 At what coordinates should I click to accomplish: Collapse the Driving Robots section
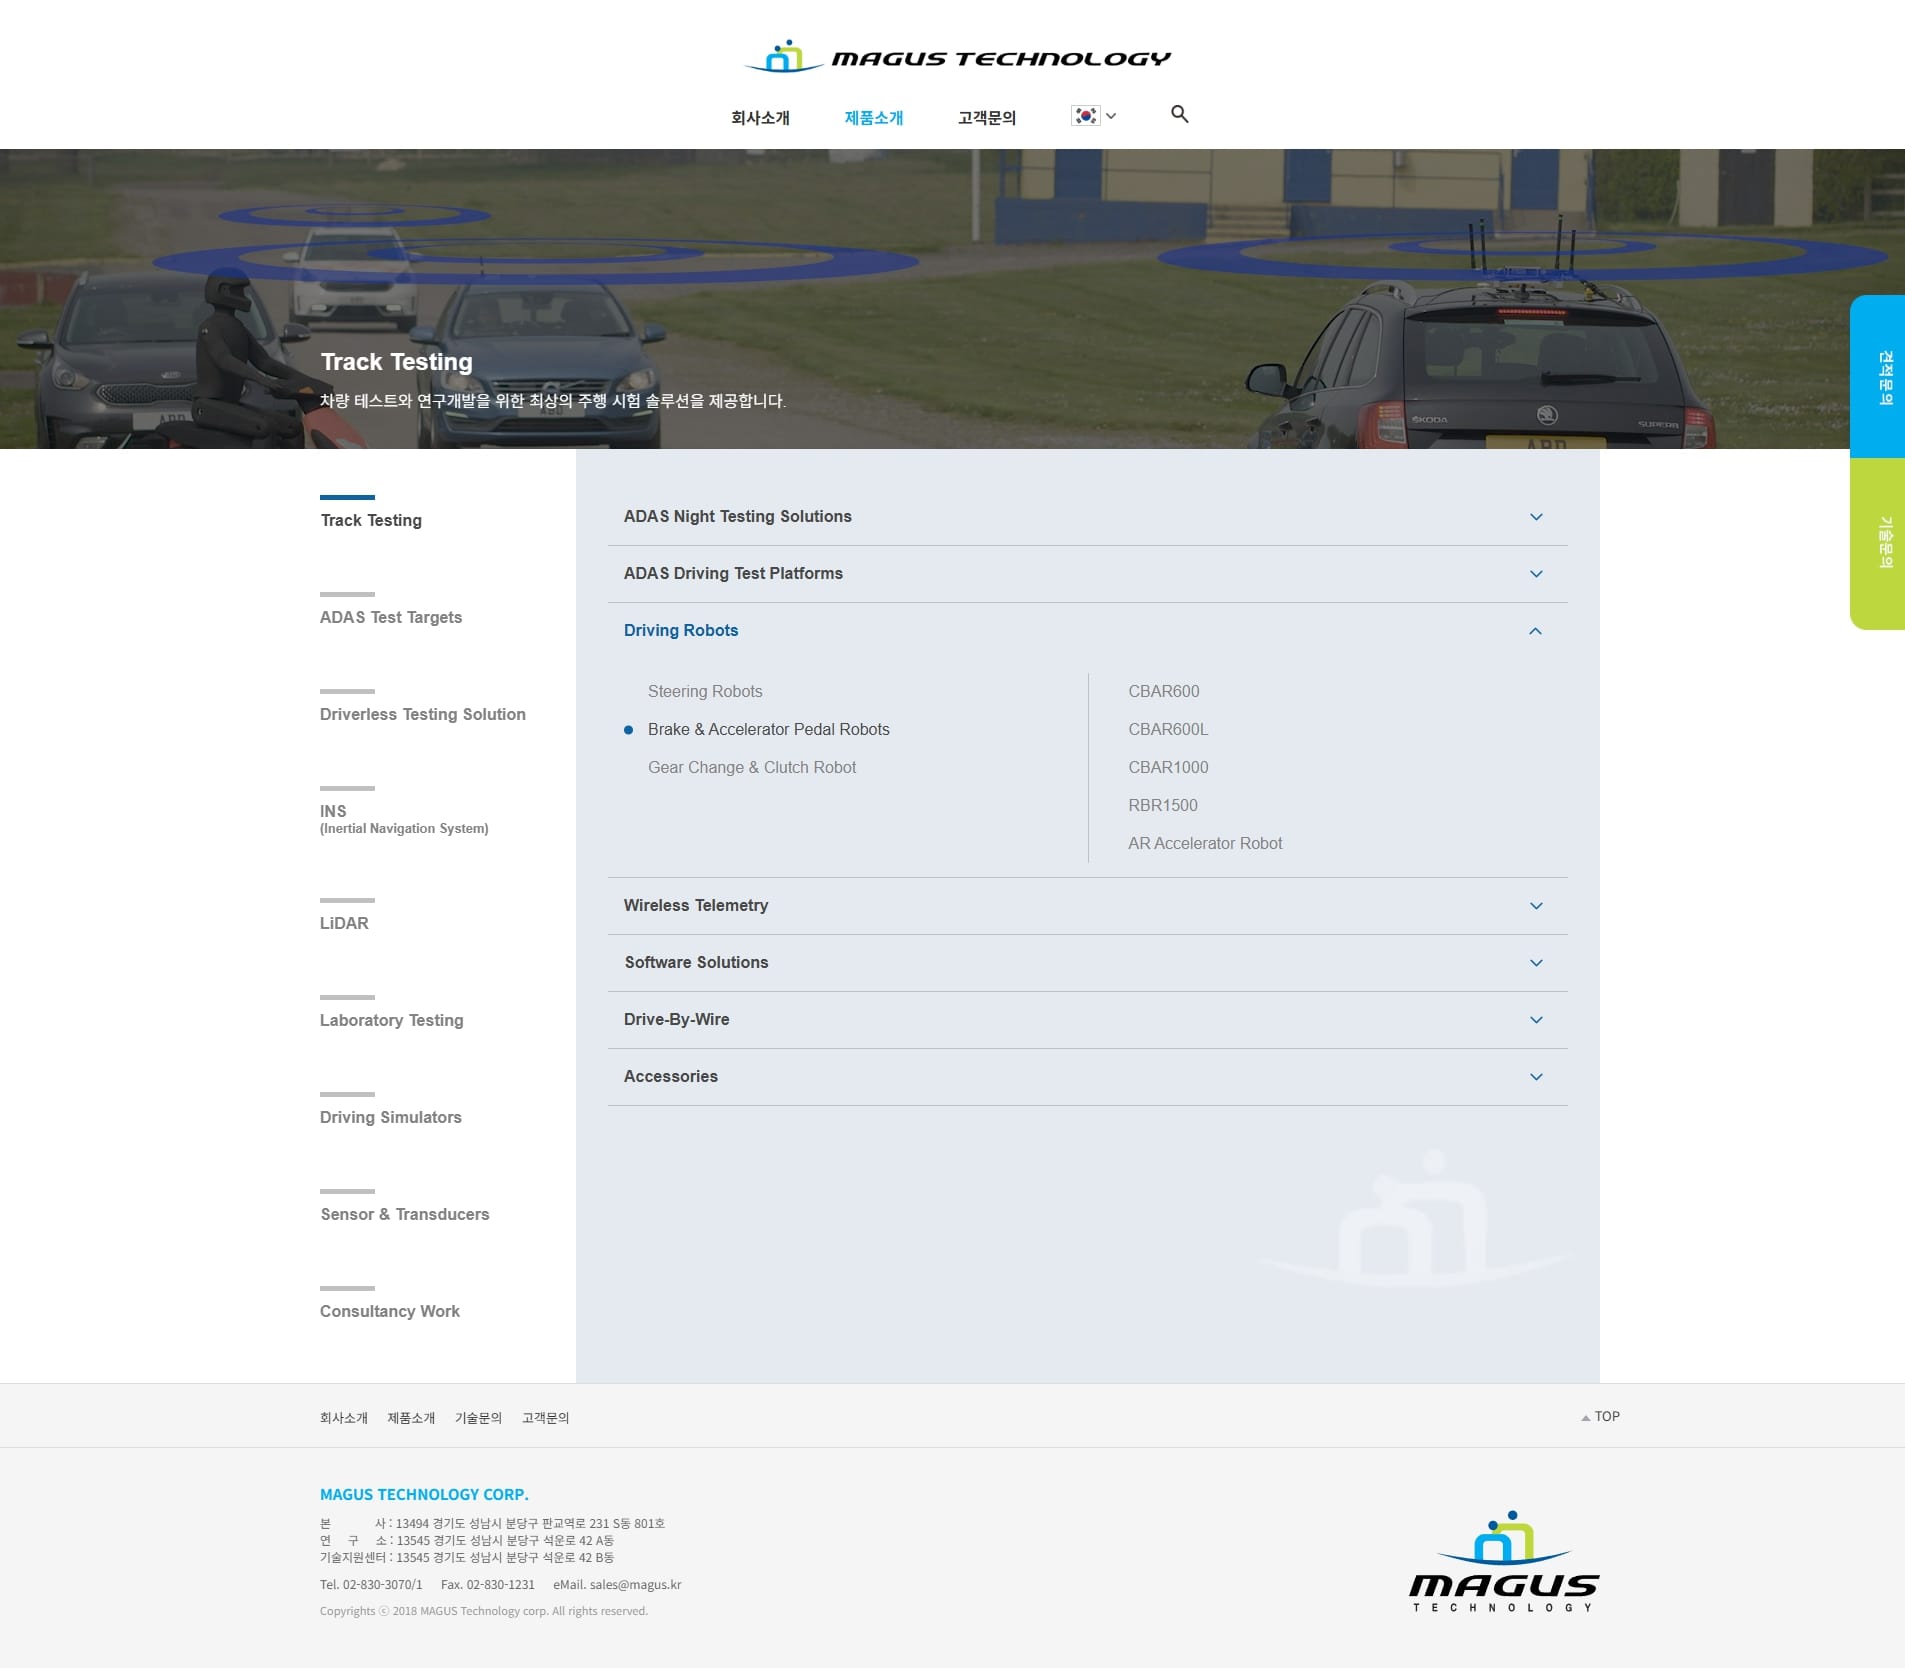pyautogui.click(x=1535, y=631)
